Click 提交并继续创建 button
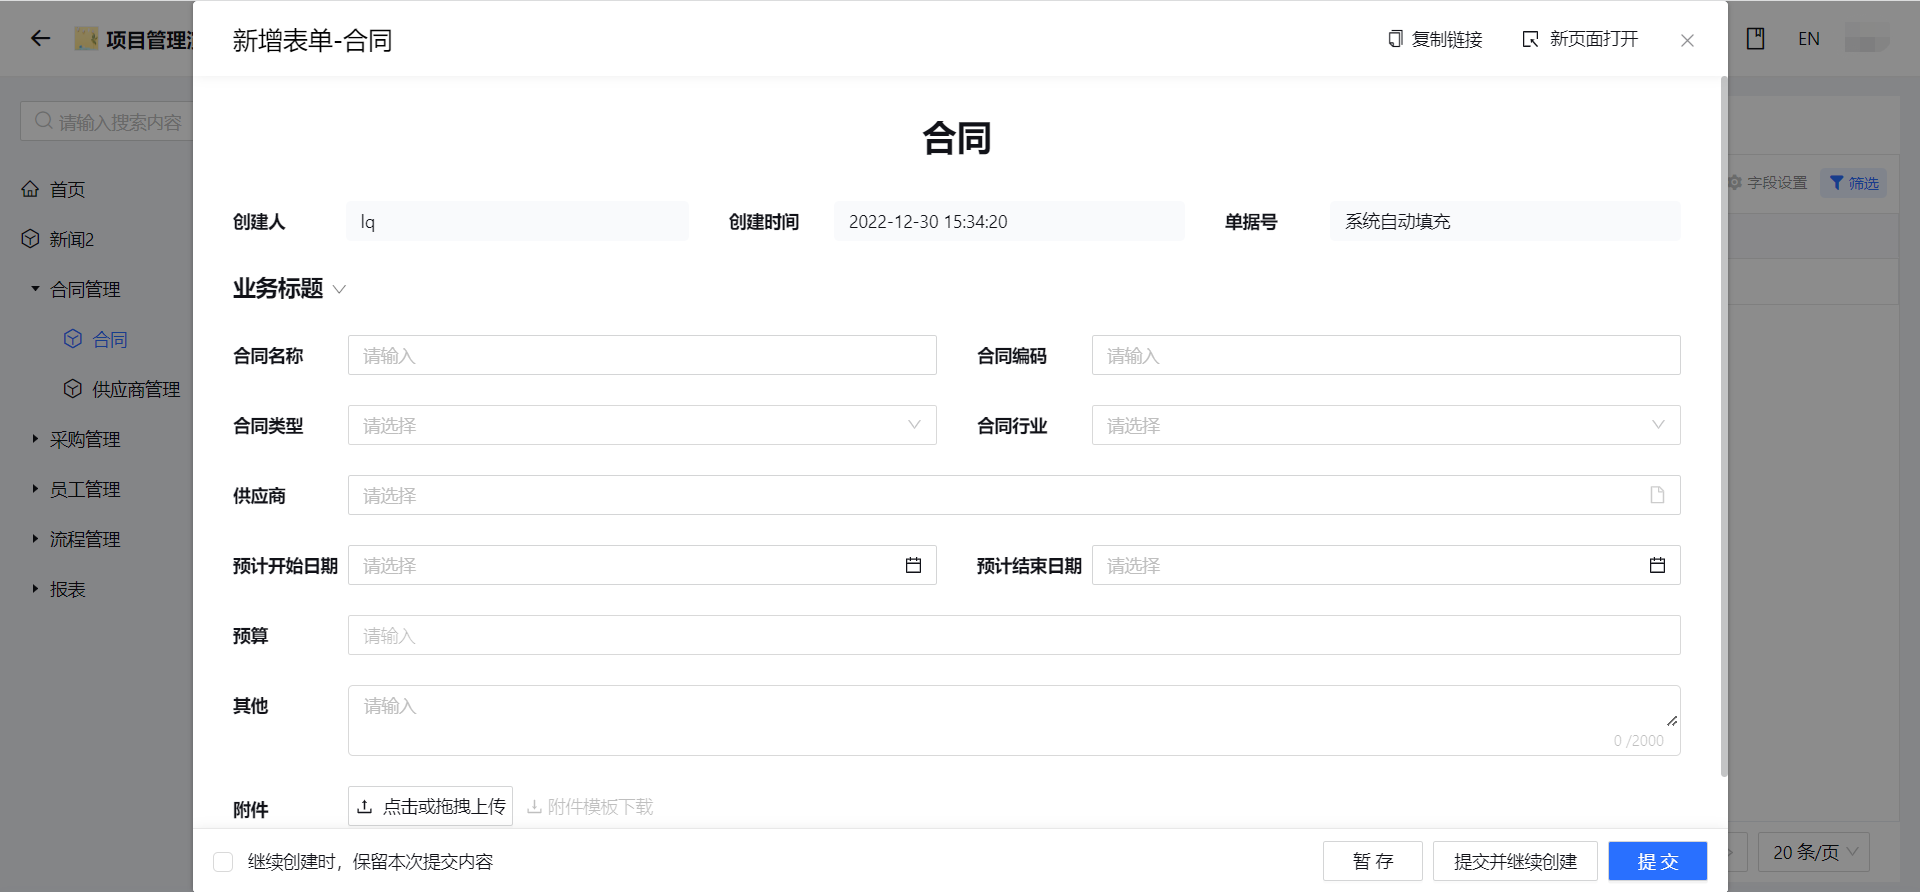The image size is (1920, 892). pos(1515,861)
